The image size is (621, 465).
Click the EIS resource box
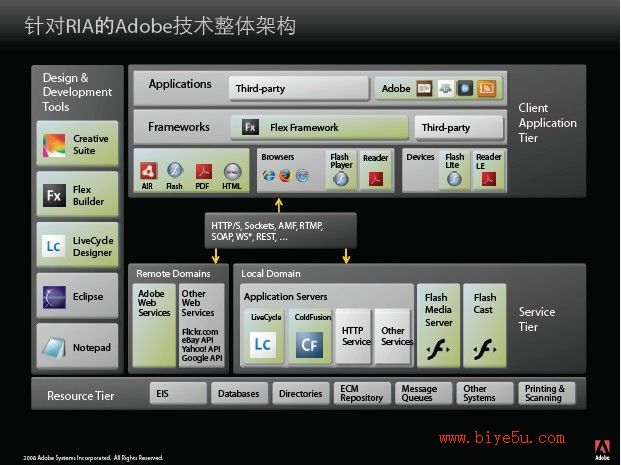pos(178,393)
